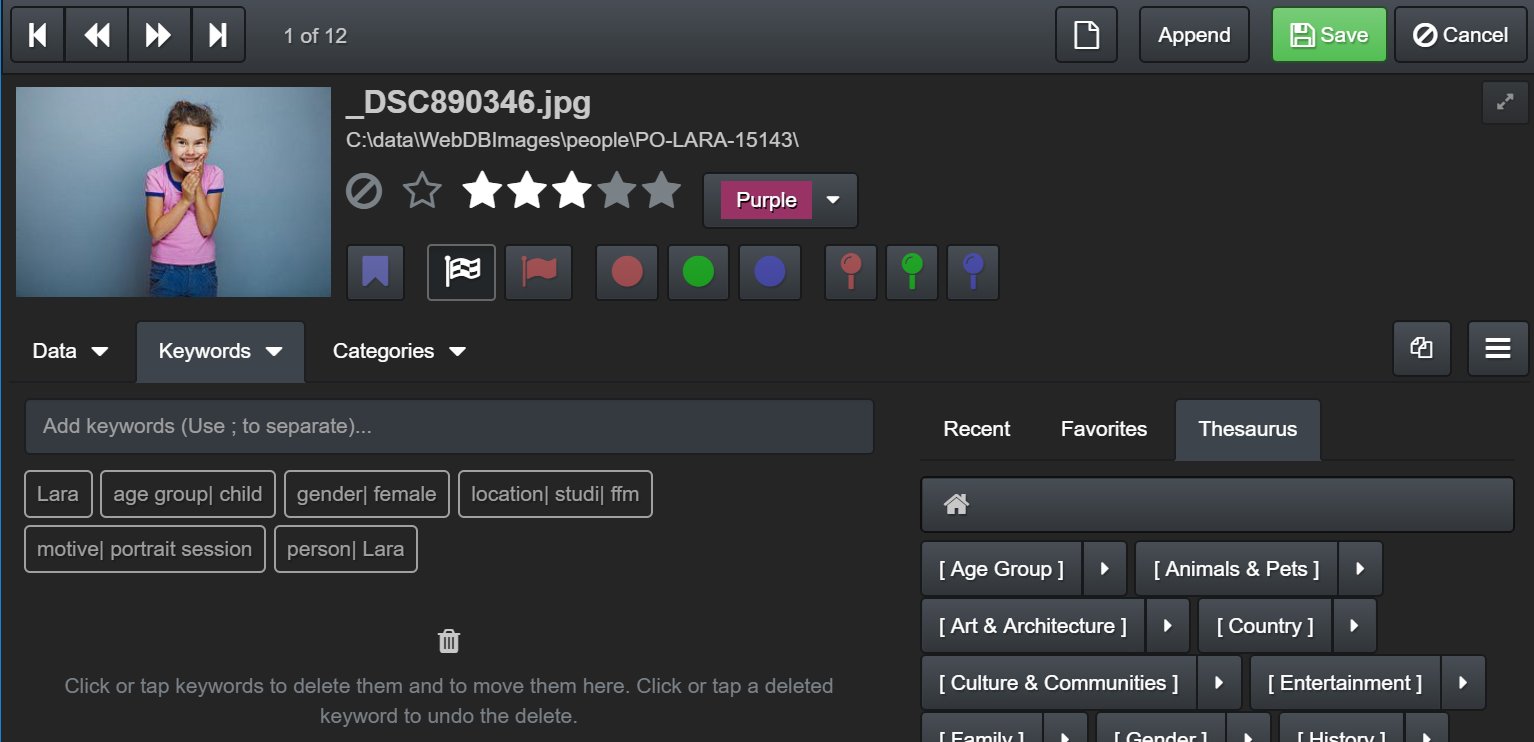
Task: Add the [ Age Group ] thesaurus keyword
Action: click(1001, 569)
